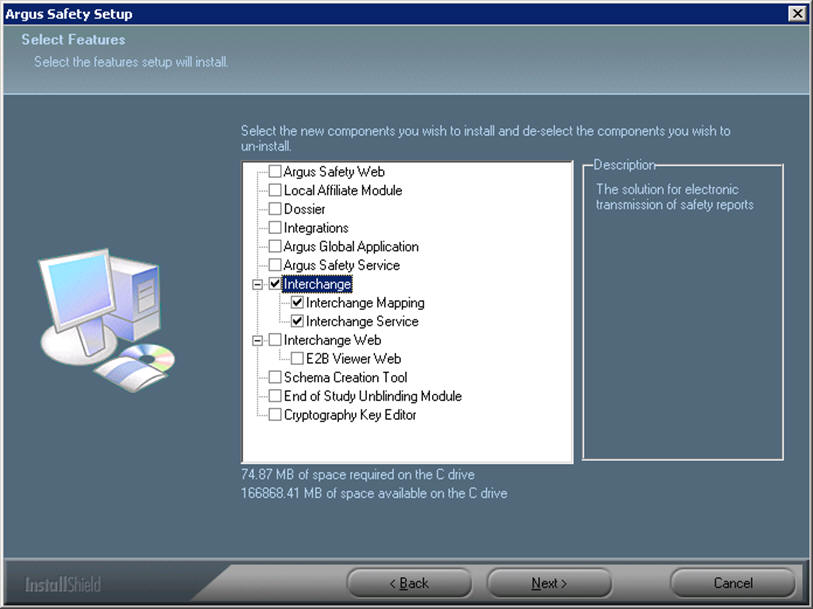This screenshot has width=813, height=609.
Task: Select End of Study Unblinding Module label
Action: coord(373,396)
